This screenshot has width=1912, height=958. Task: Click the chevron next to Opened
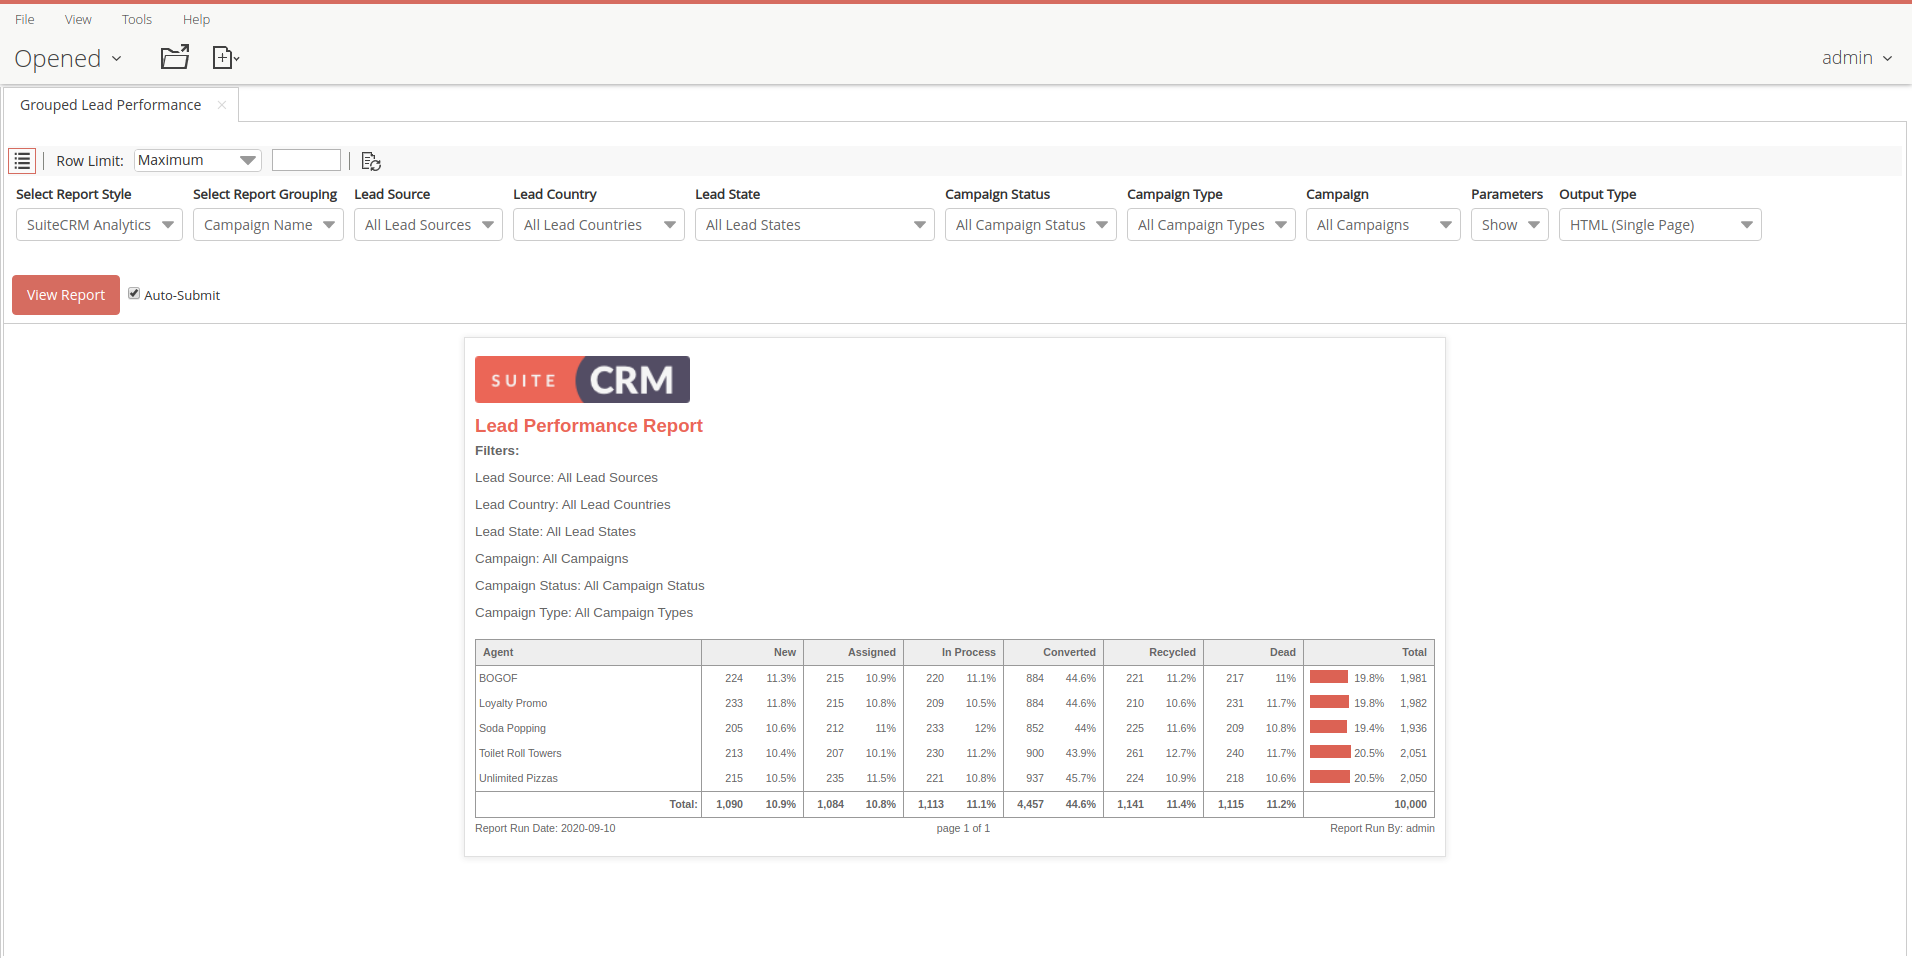coord(117,59)
